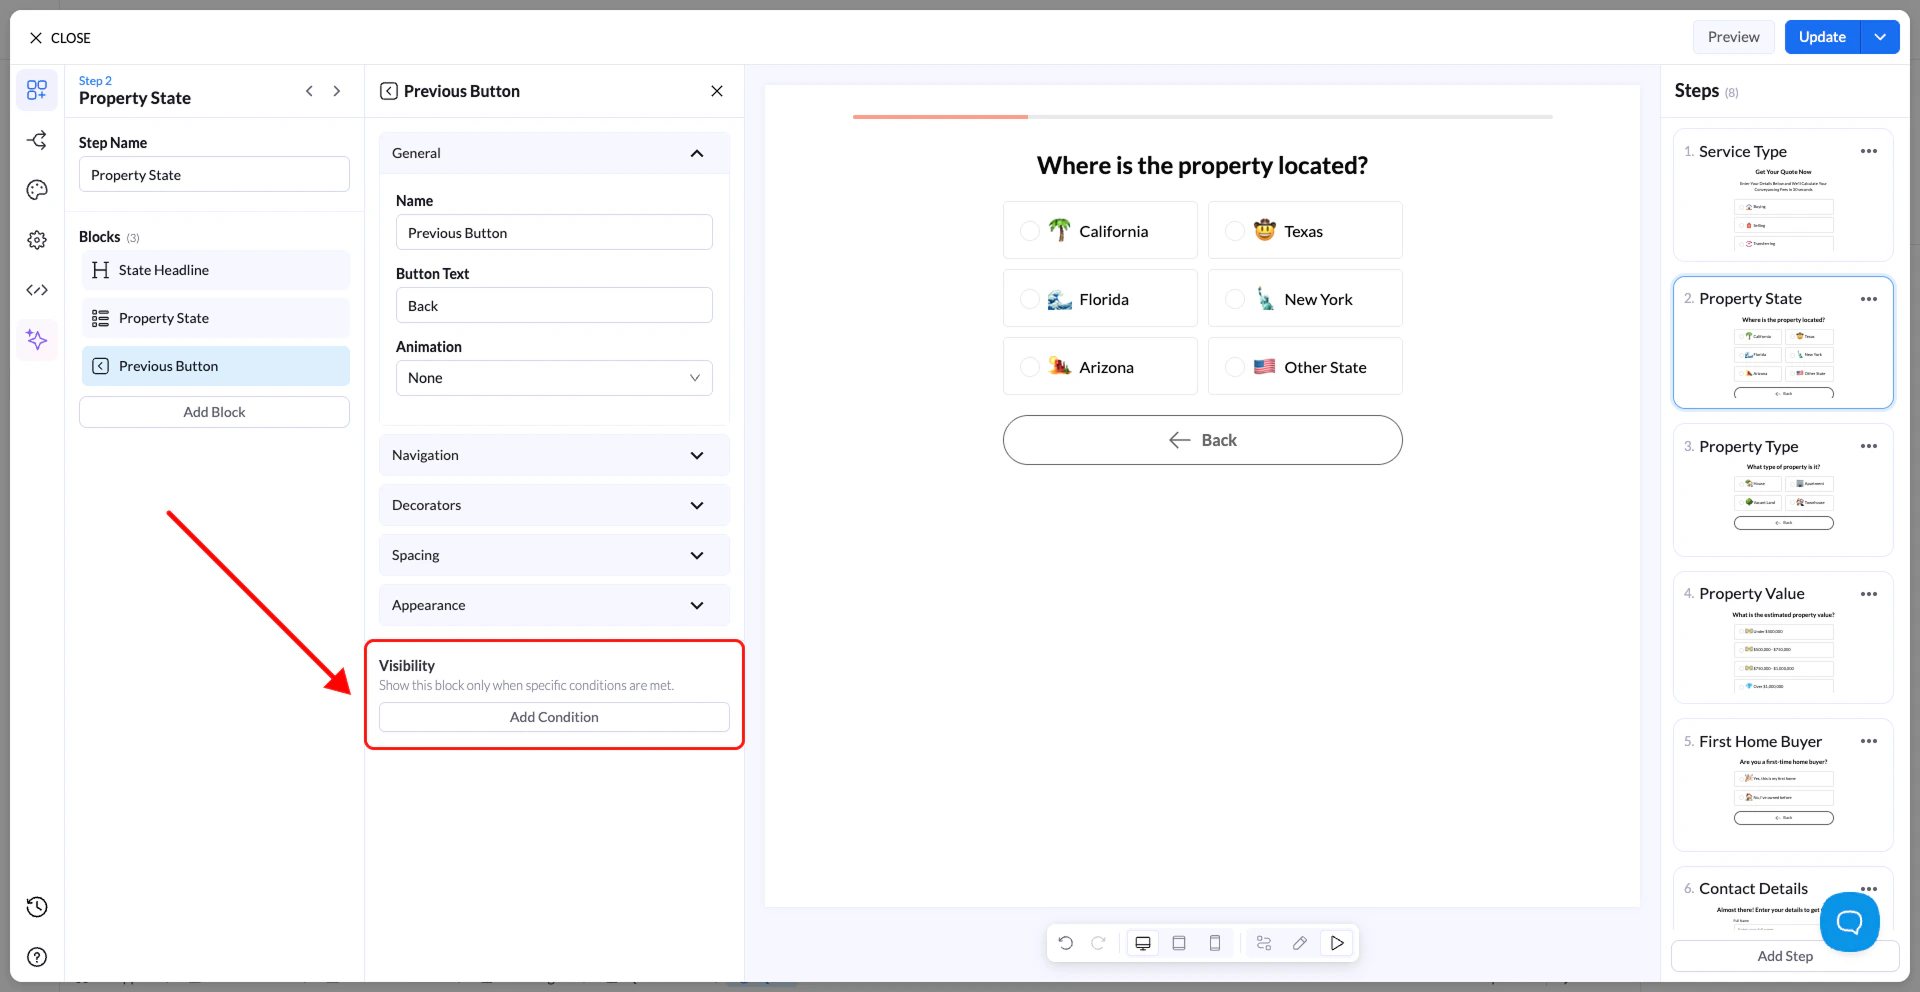Click the Back button in the form preview
Screen dimensions: 1920x992
click(1202, 440)
